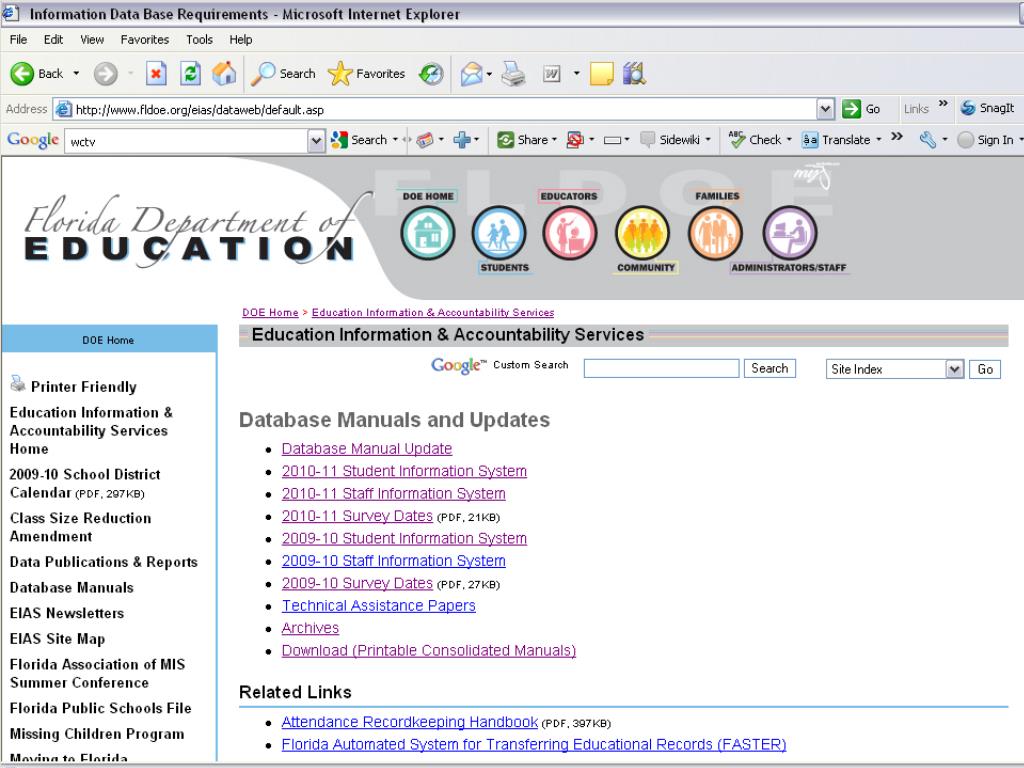Open the Students circle icon
1024x768 pixels.
(498, 233)
